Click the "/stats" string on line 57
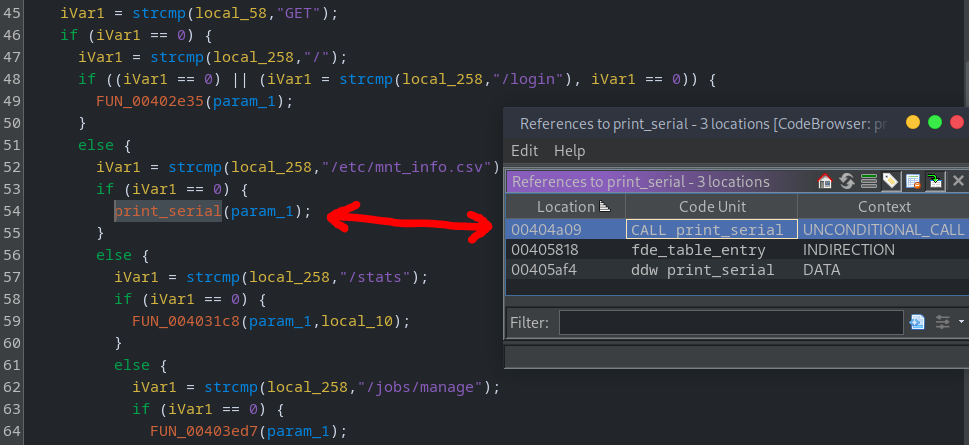The width and height of the screenshot is (969, 445). click(x=374, y=277)
